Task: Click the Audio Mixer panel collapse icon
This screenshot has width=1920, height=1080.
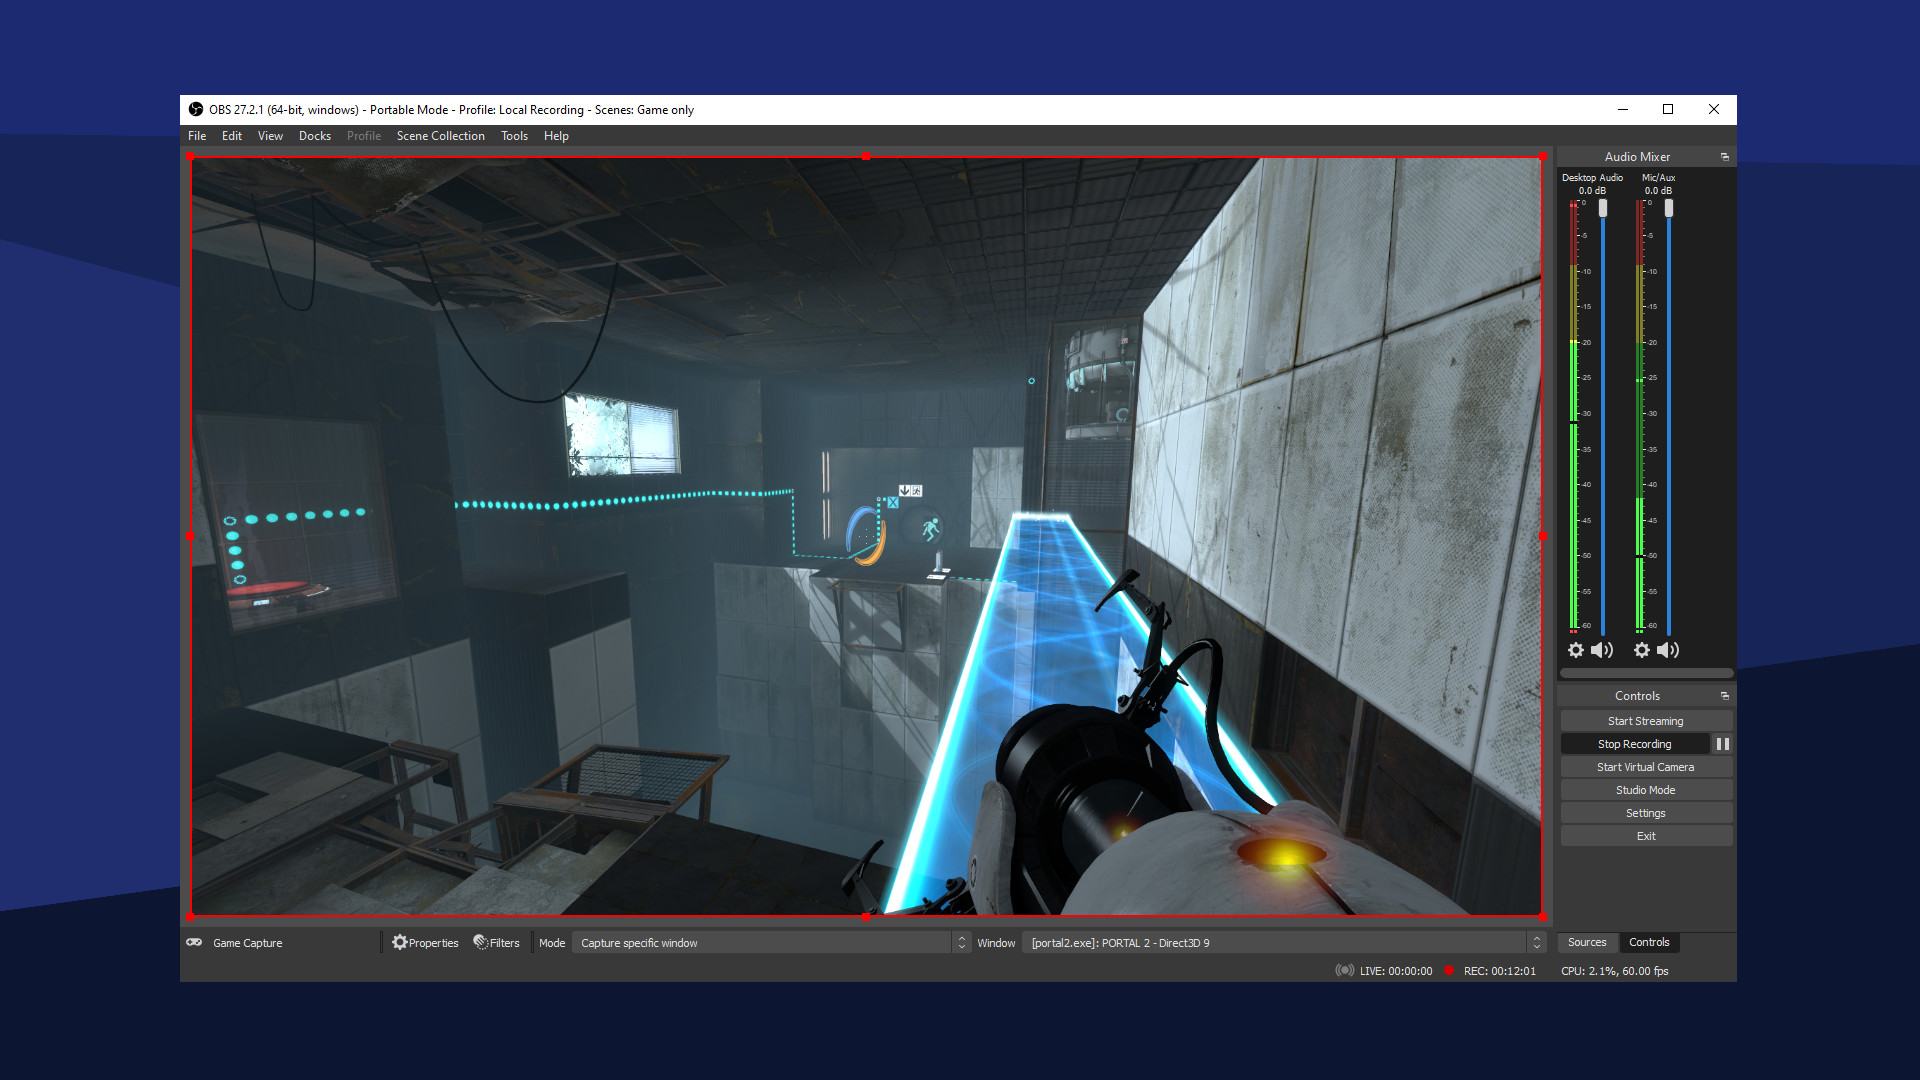Action: point(1724,156)
